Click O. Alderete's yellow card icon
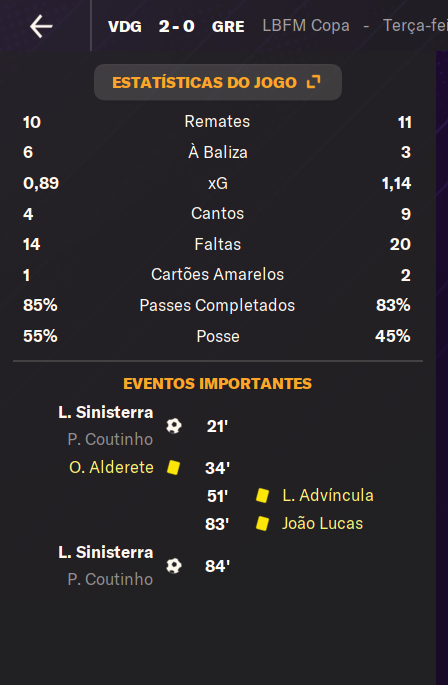Image resolution: width=448 pixels, height=685 pixels. tap(174, 467)
